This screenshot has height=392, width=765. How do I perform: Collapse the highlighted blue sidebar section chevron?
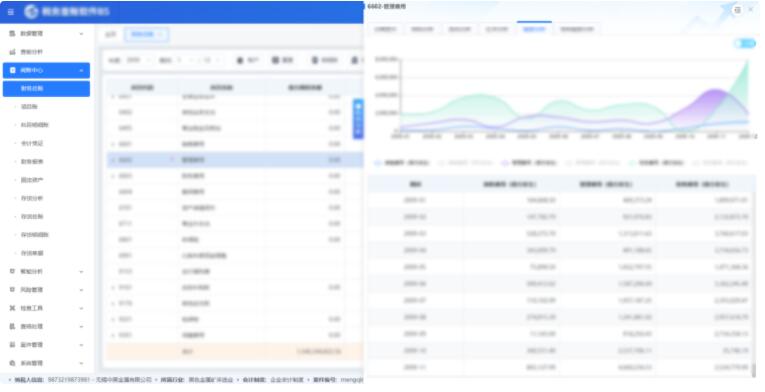[x=81, y=71]
